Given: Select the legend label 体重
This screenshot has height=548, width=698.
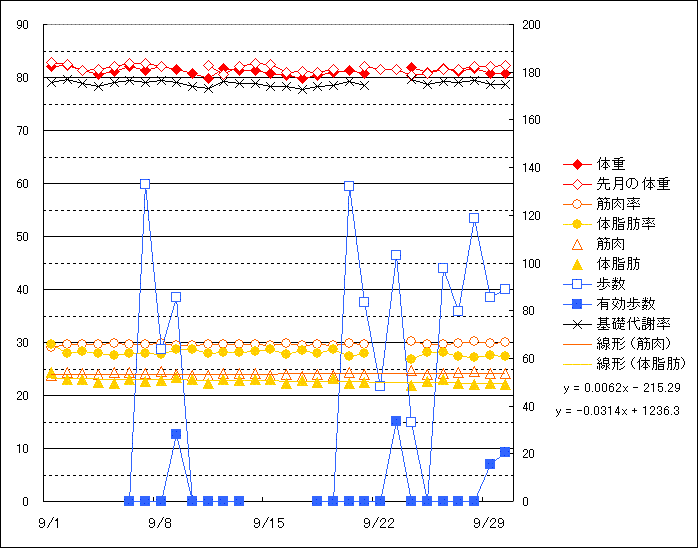Looking at the screenshot, I should click(x=611, y=164).
